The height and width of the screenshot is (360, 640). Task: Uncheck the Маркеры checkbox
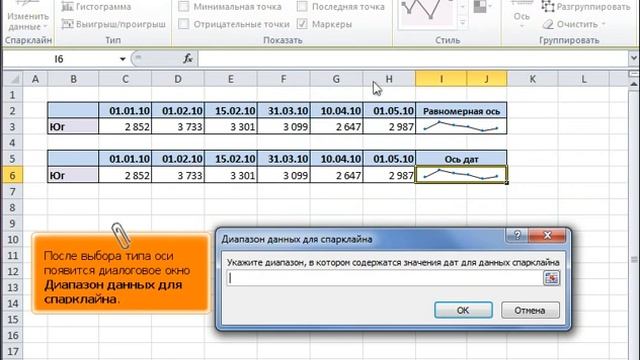(302, 24)
